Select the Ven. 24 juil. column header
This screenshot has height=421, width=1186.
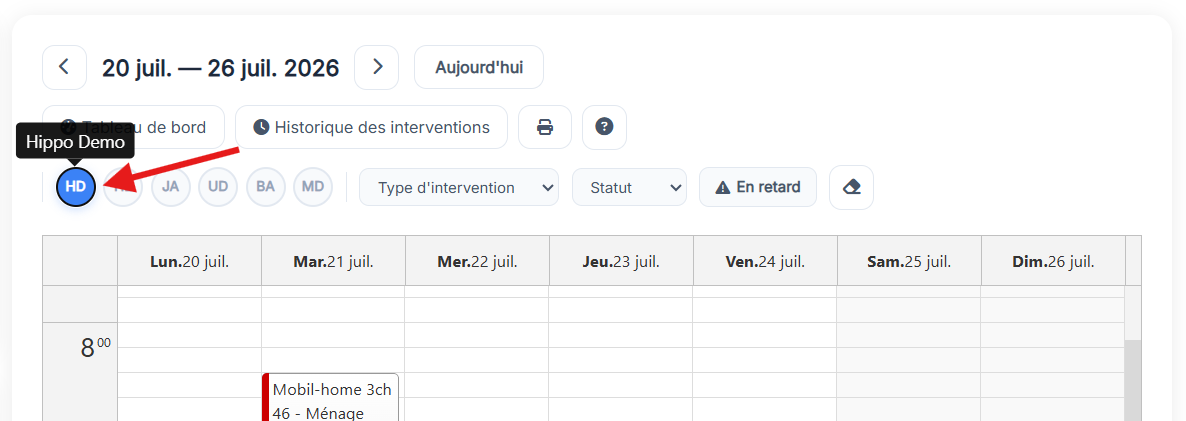point(765,262)
